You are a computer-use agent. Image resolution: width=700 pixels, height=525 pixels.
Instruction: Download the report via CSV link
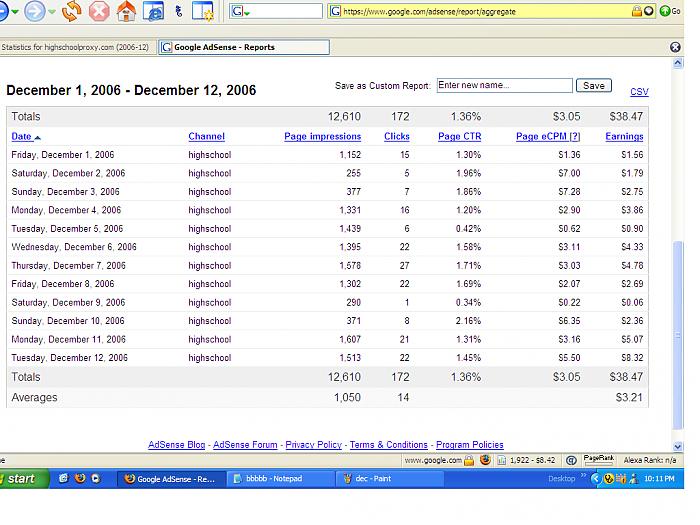[x=639, y=92]
